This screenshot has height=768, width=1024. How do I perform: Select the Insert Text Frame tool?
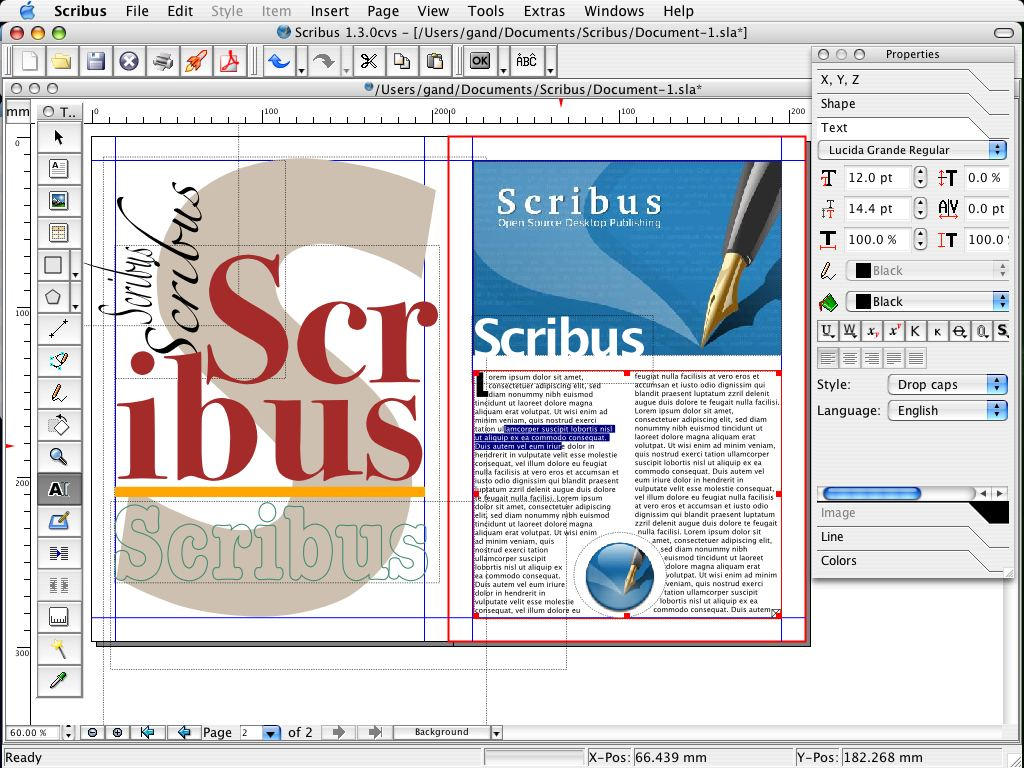point(59,169)
